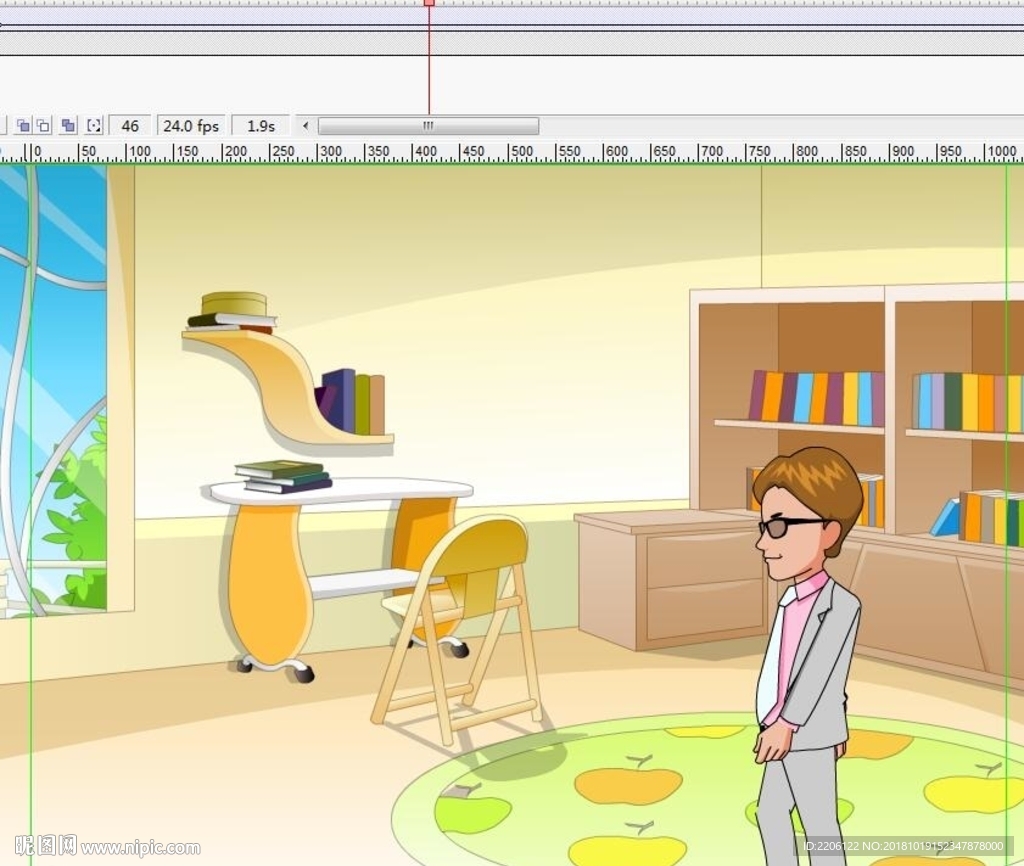
Task: Select the folding chair on stage
Action: tap(458, 630)
